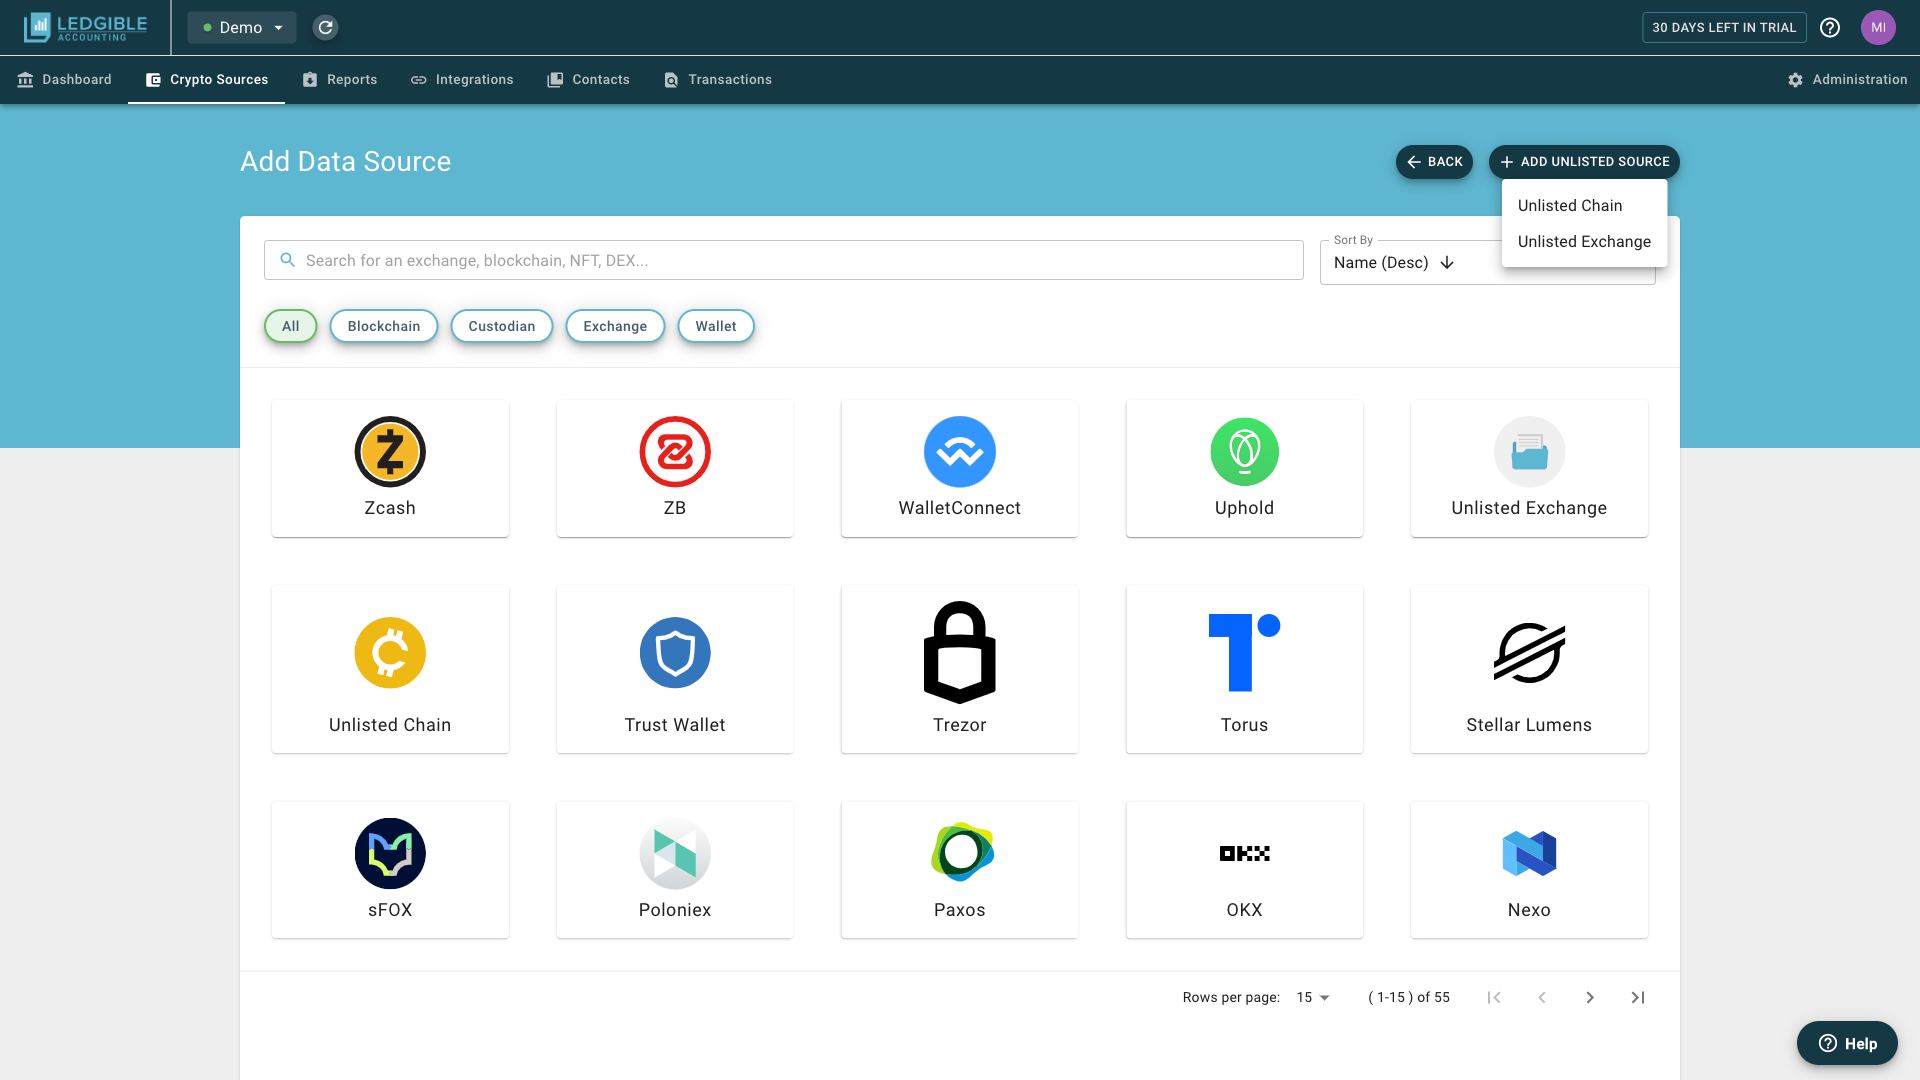Go to the next page of sources
The height and width of the screenshot is (1080, 1920).
pyautogui.click(x=1590, y=997)
